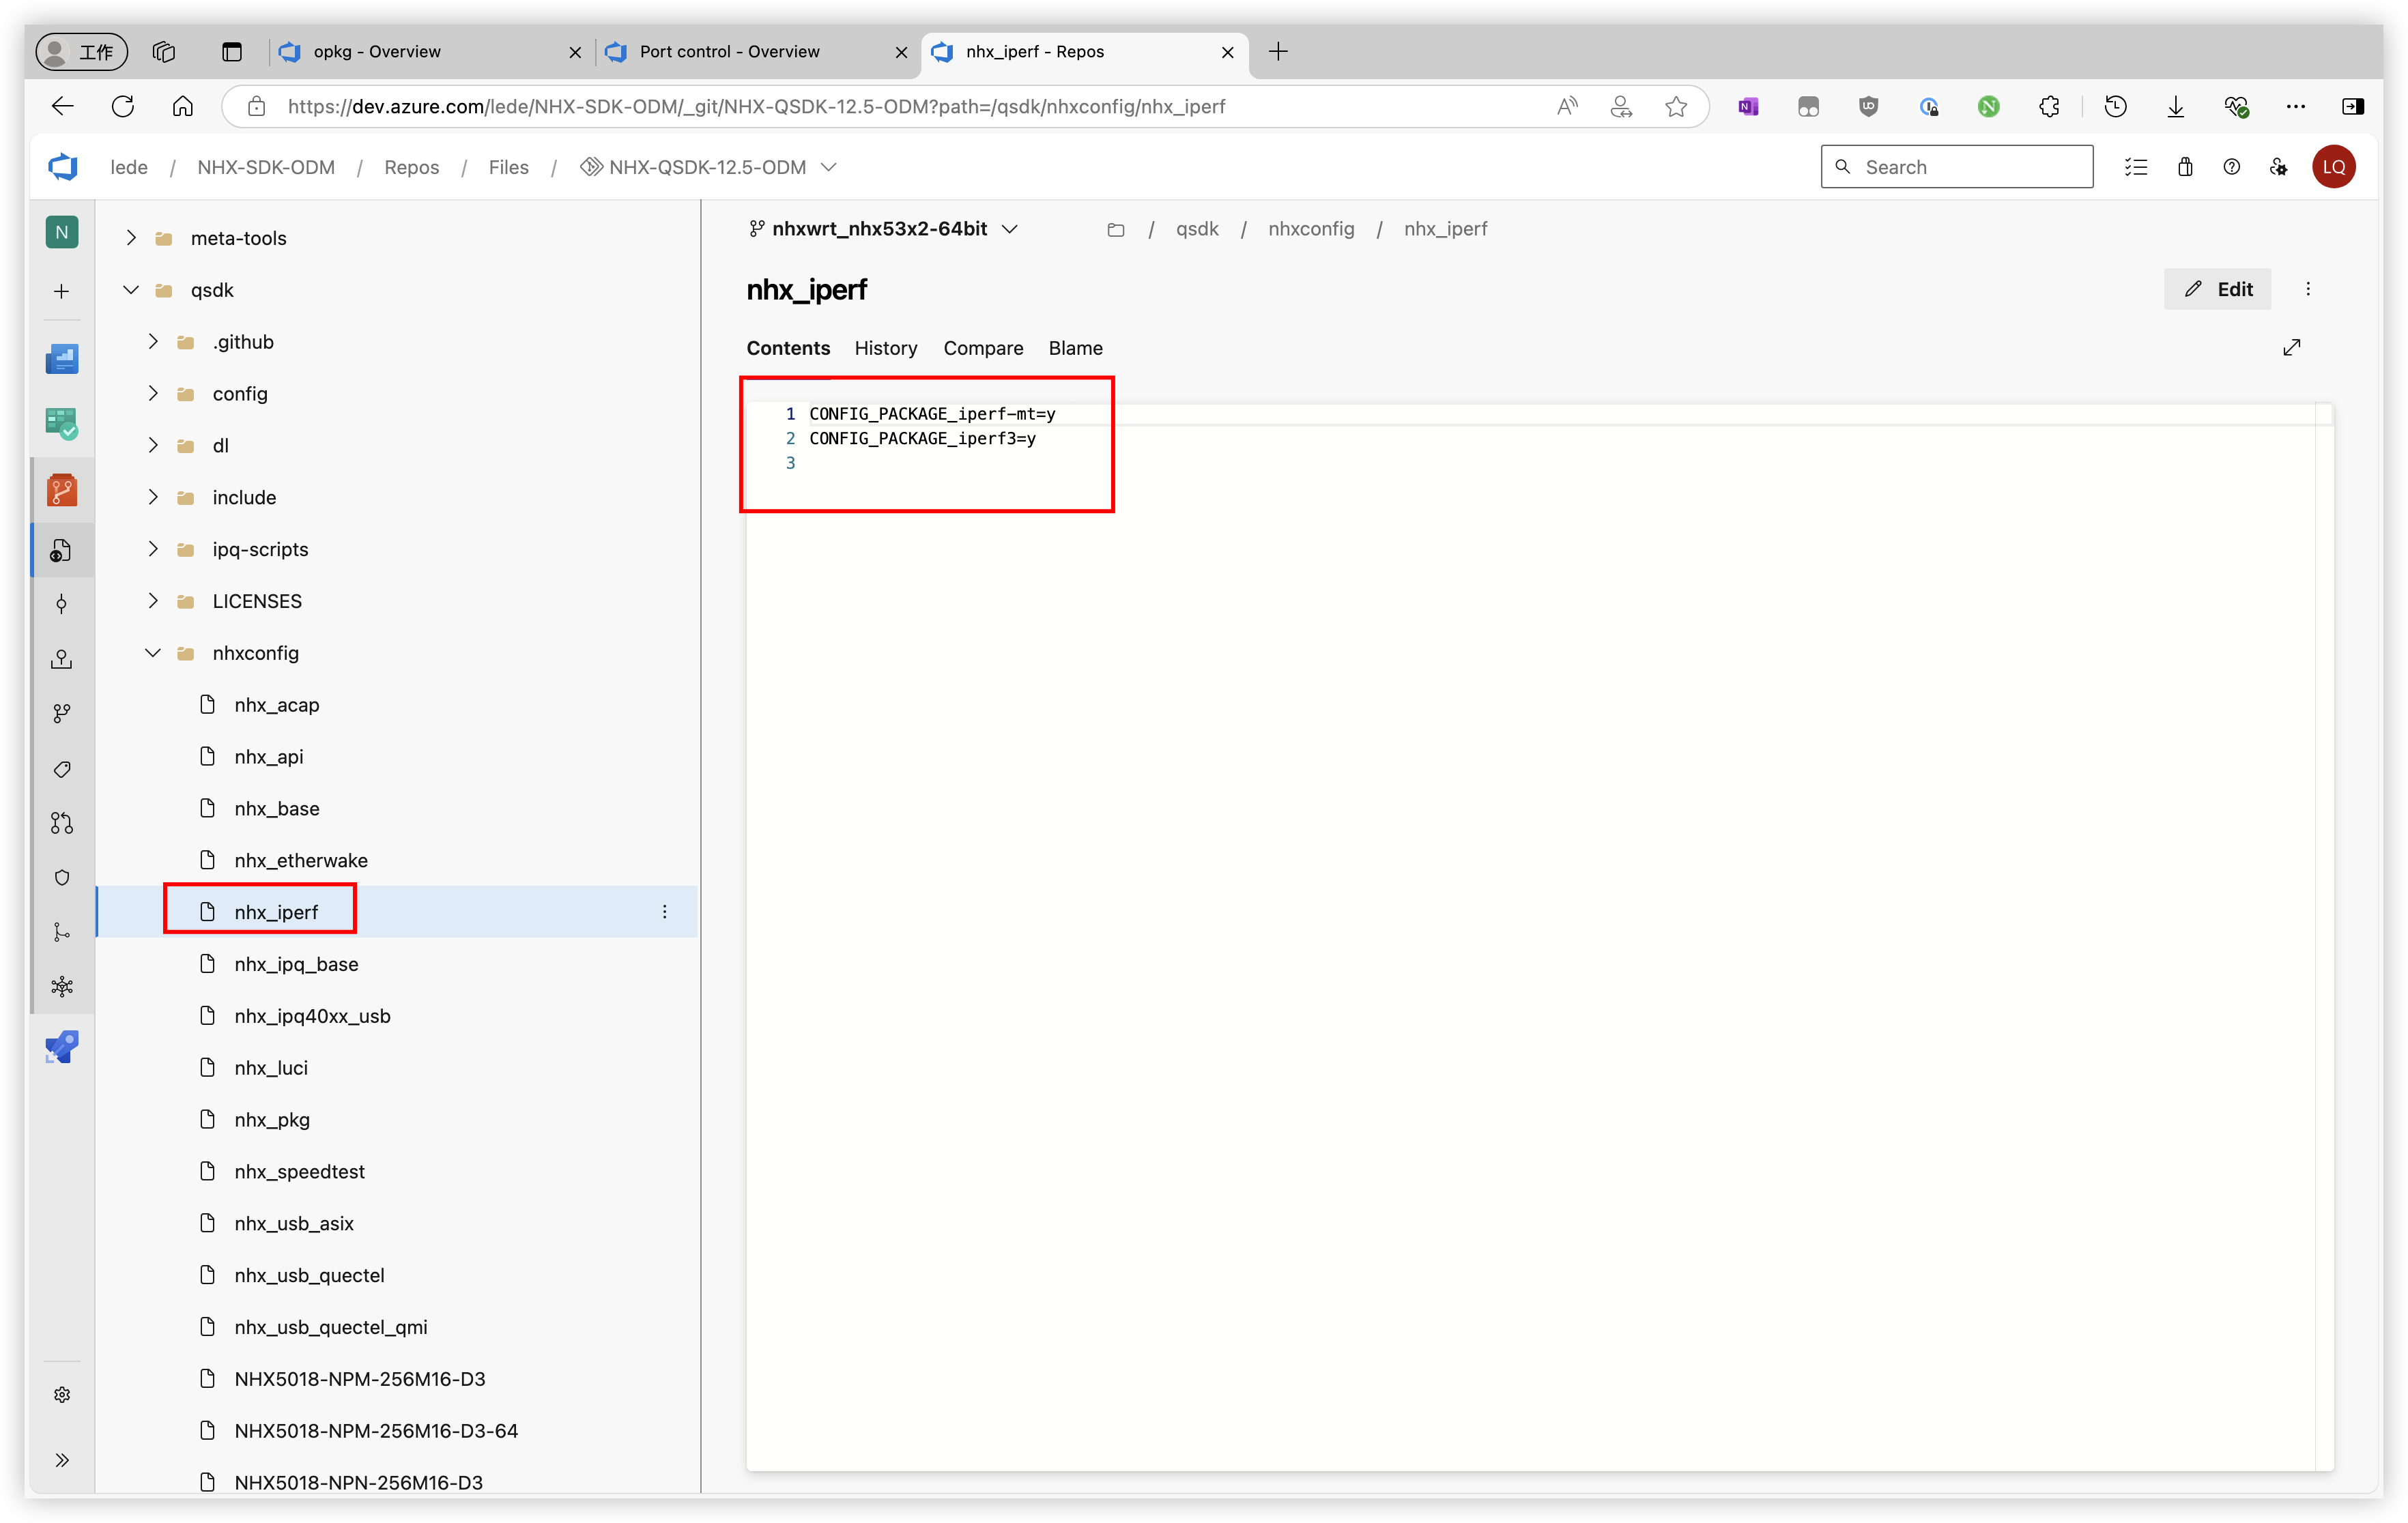
Task: Click the help question mark icon
Action: (2231, 167)
